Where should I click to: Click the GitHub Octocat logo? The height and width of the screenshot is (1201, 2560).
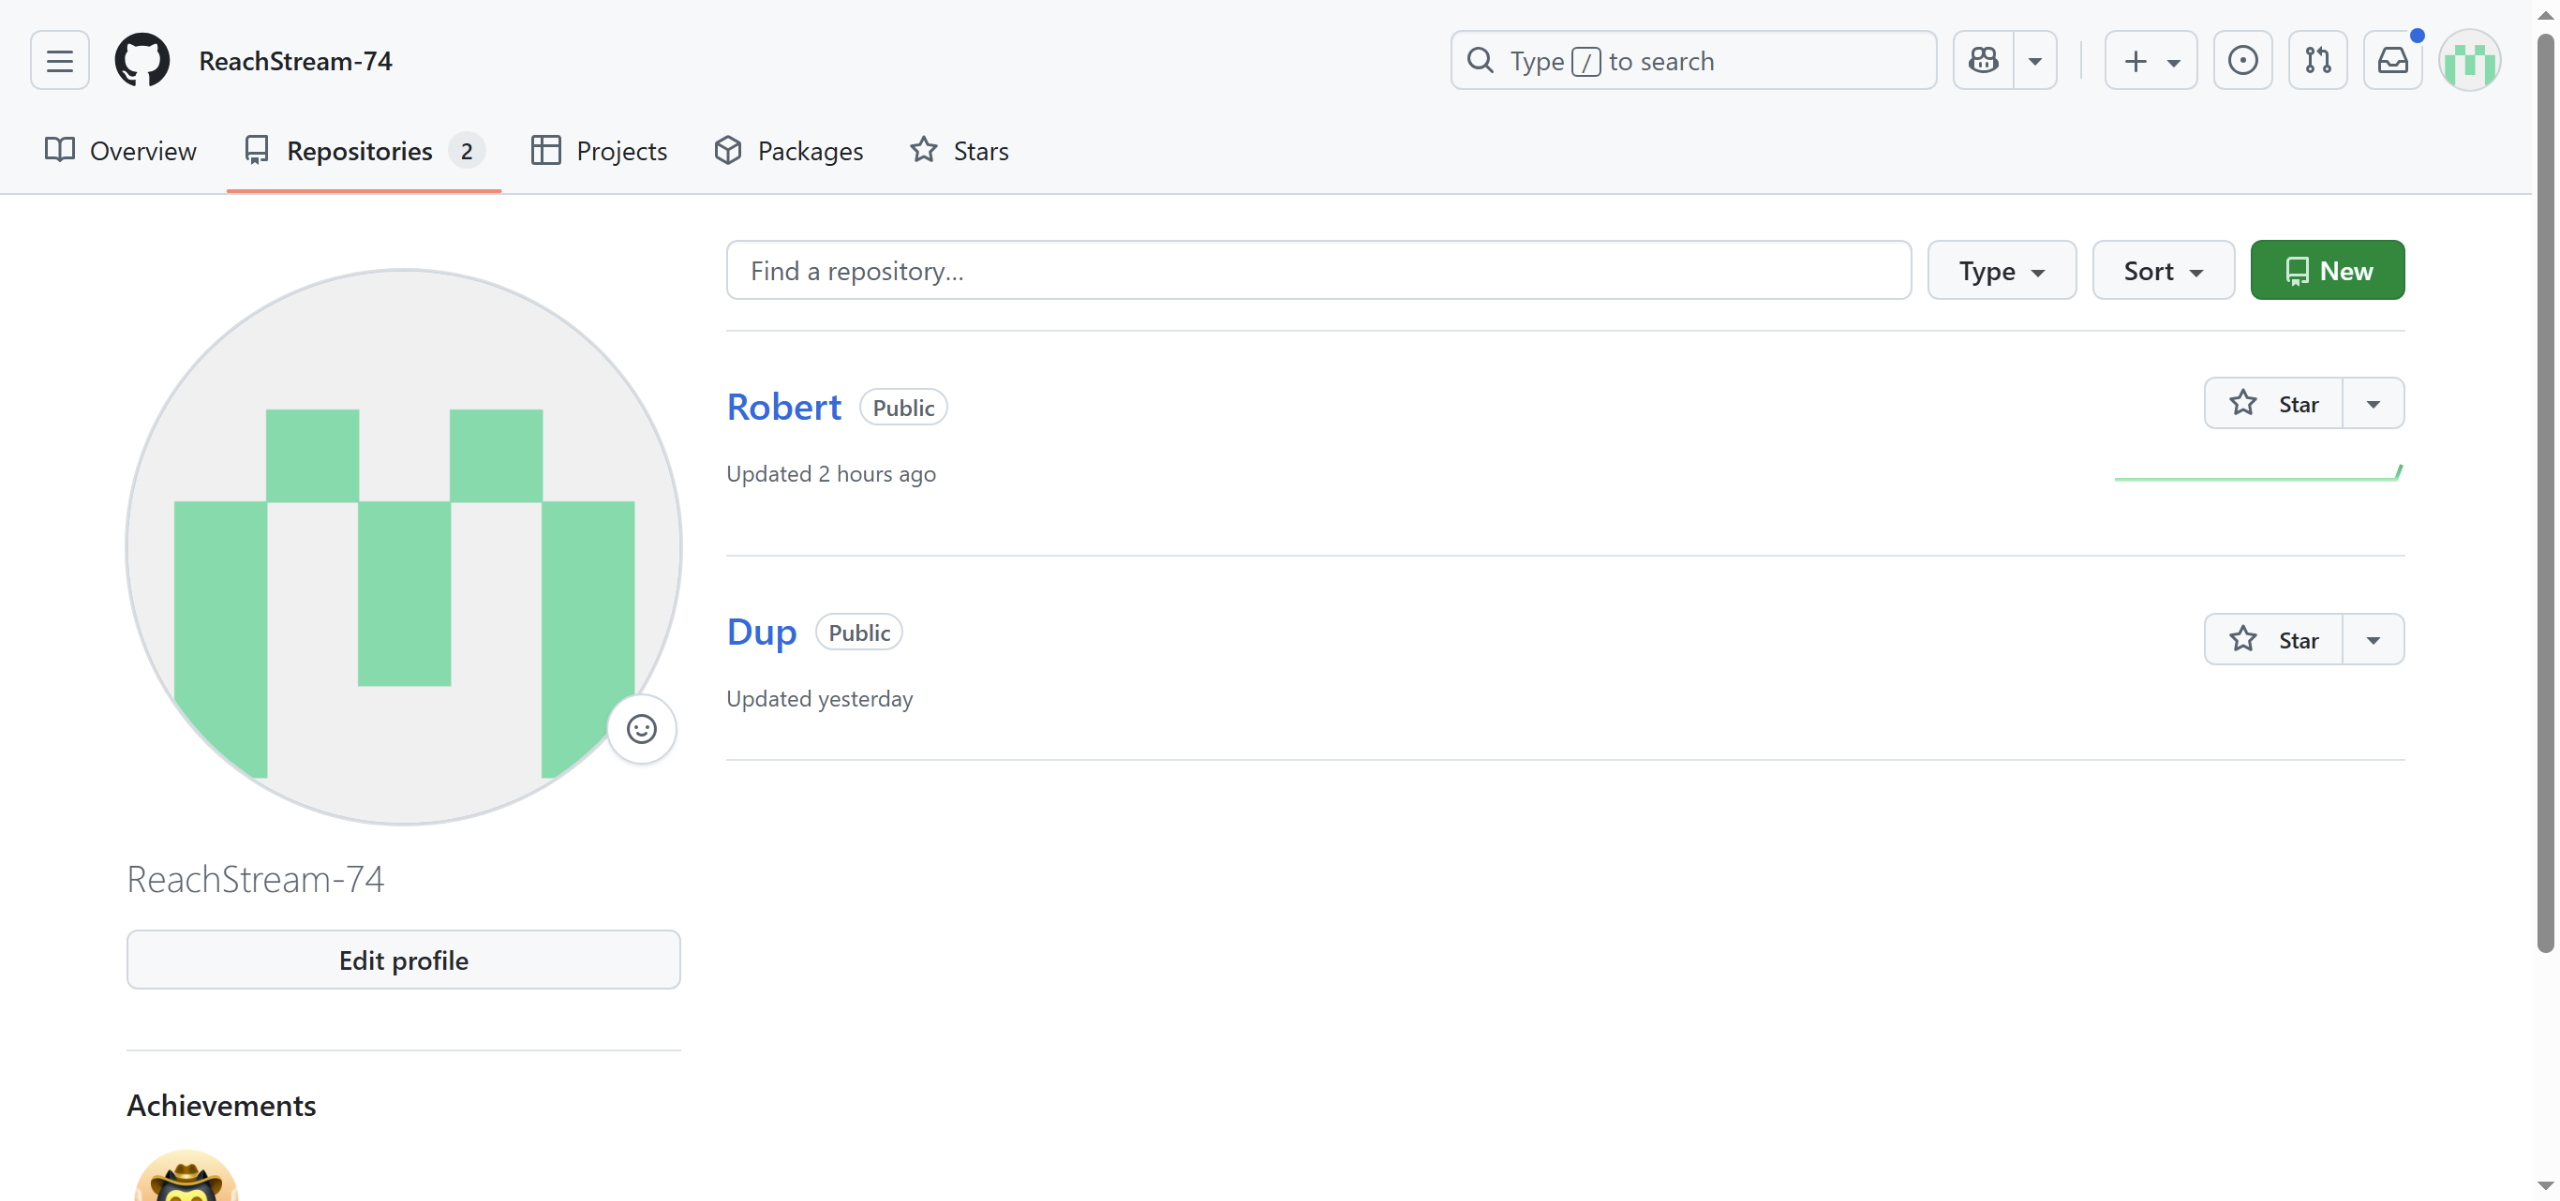pyautogui.click(x=142, y=61)
